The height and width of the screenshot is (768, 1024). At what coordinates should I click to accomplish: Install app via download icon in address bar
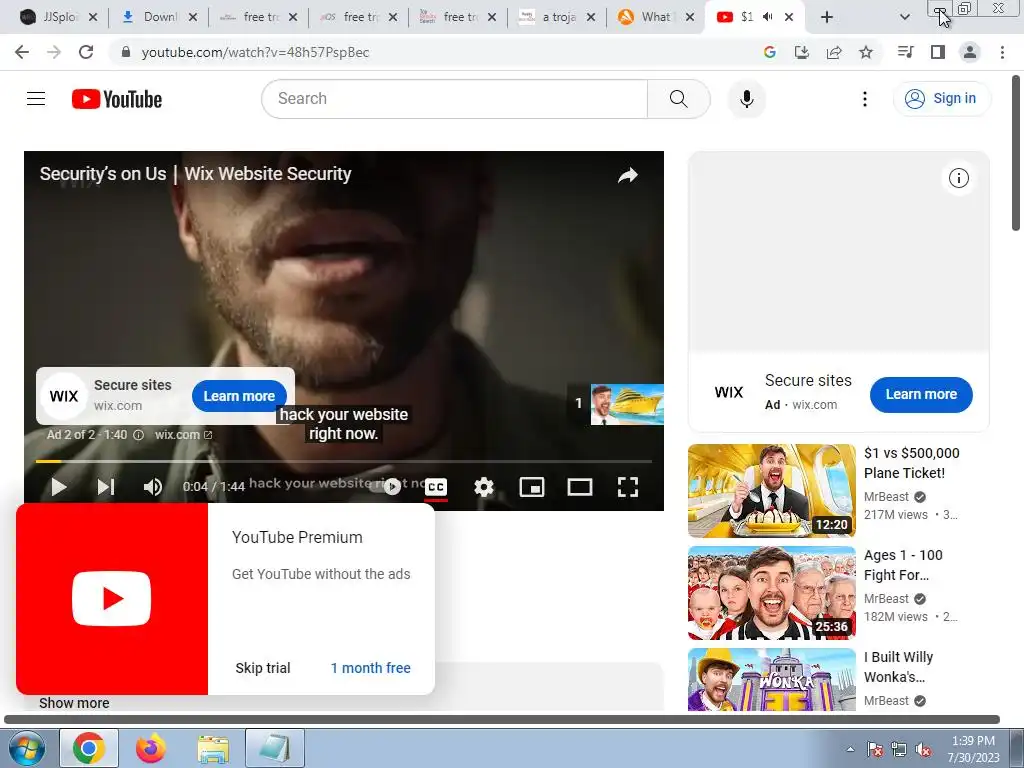click(801, 52)
